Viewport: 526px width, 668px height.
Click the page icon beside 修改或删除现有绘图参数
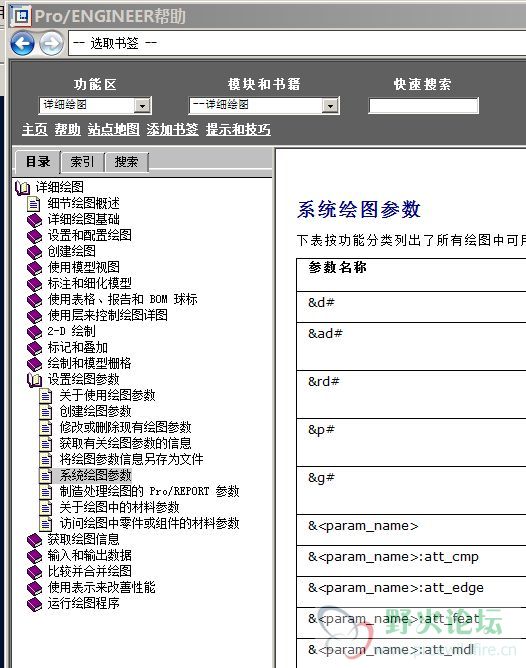click(x=46, y=428)
